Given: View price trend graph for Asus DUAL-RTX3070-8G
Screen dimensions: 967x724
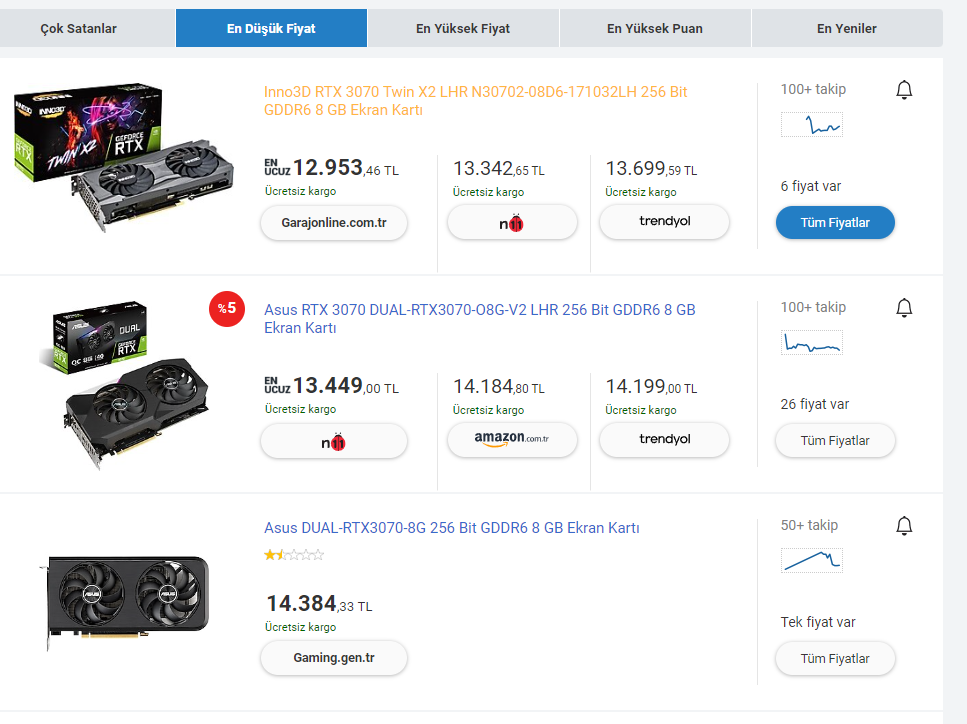Looking at the screenshot, I should (811, 560).
